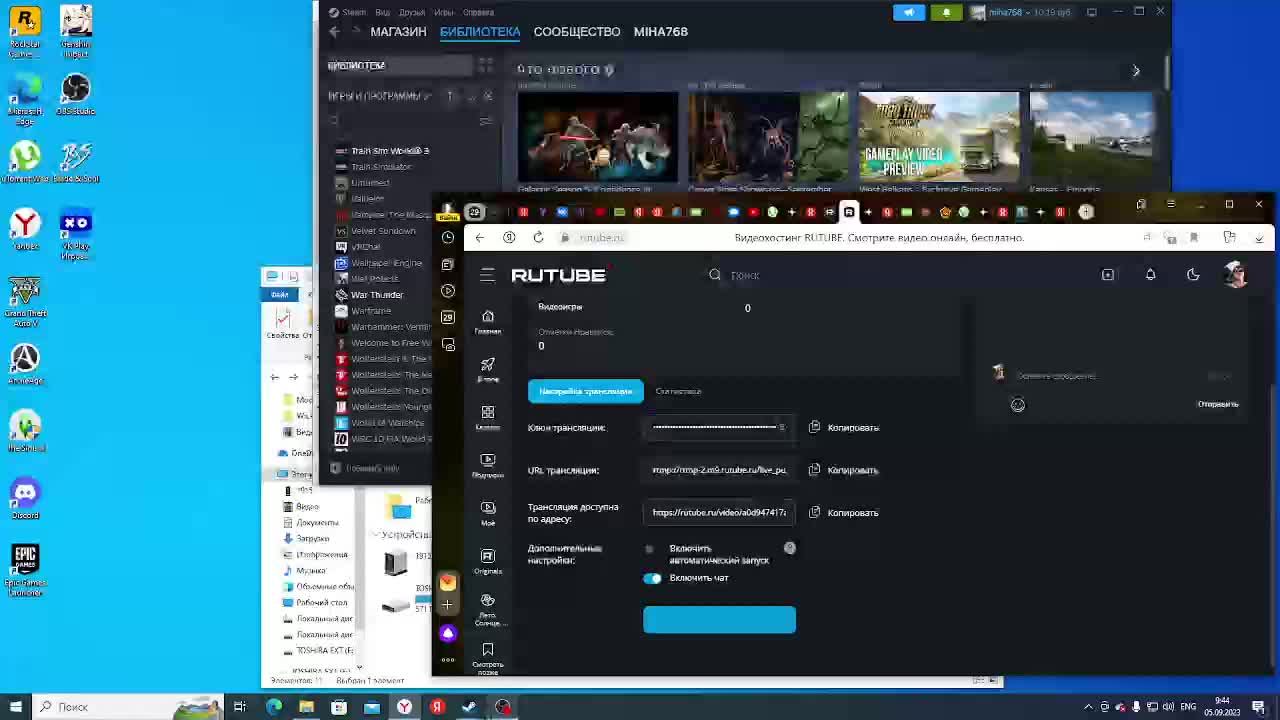Open Steam СООБЩЕСТВО tab
The height and width of the screenshot is (720, 1280).
[577, 31]
